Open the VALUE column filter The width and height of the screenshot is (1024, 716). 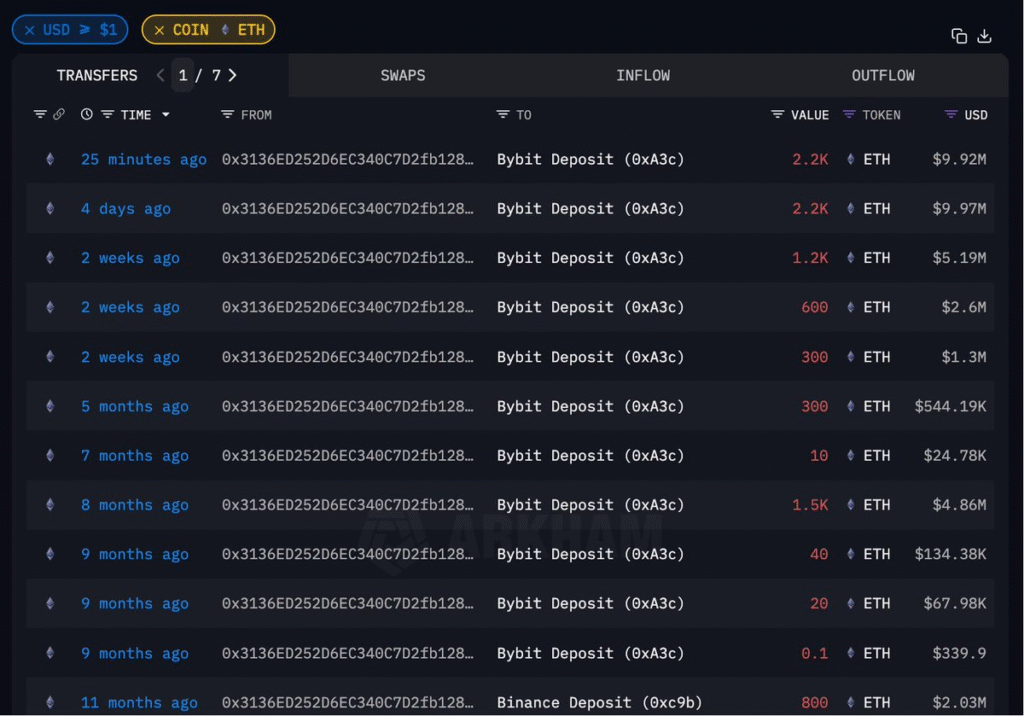(x=777, y=115)
